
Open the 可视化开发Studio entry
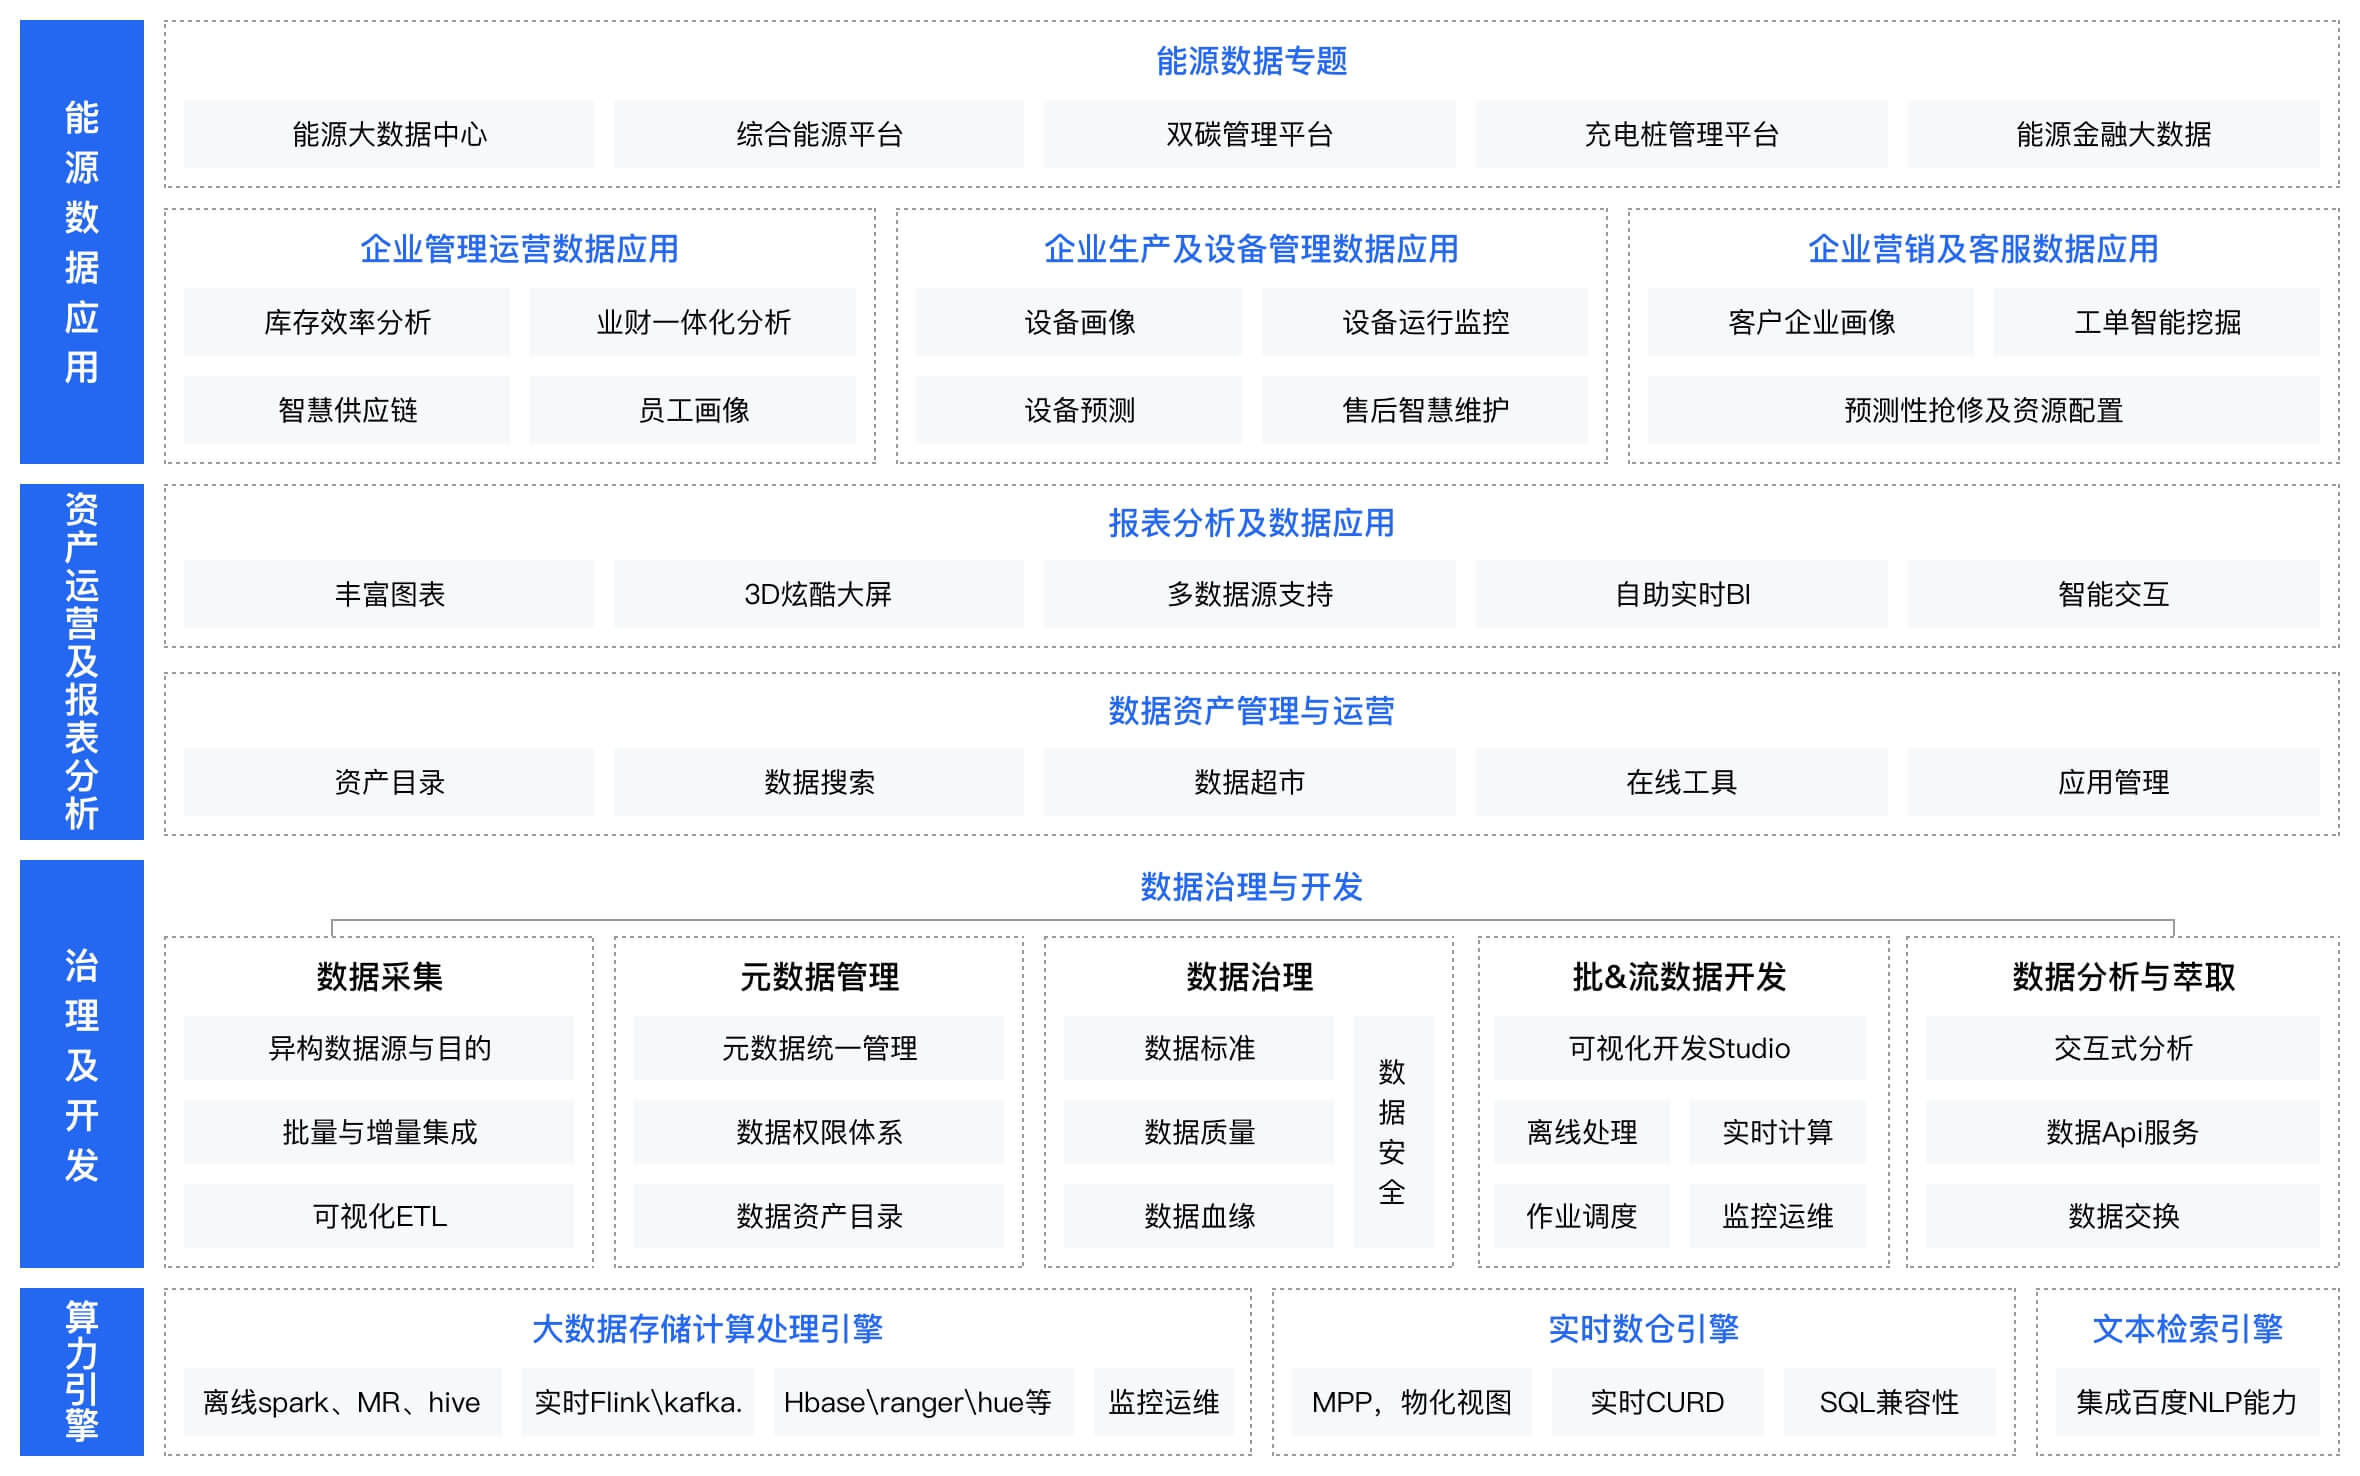tap(1680, 1049)
